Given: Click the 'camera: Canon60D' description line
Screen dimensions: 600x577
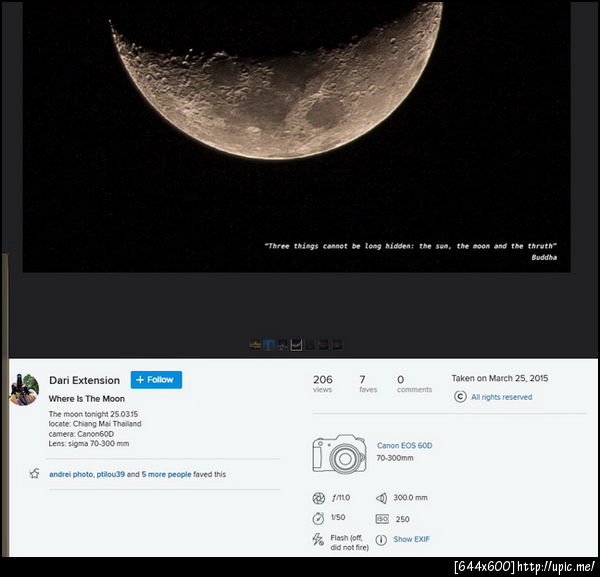Looking at the screenshot, I should pyautogui.click(x=81, y=434).
